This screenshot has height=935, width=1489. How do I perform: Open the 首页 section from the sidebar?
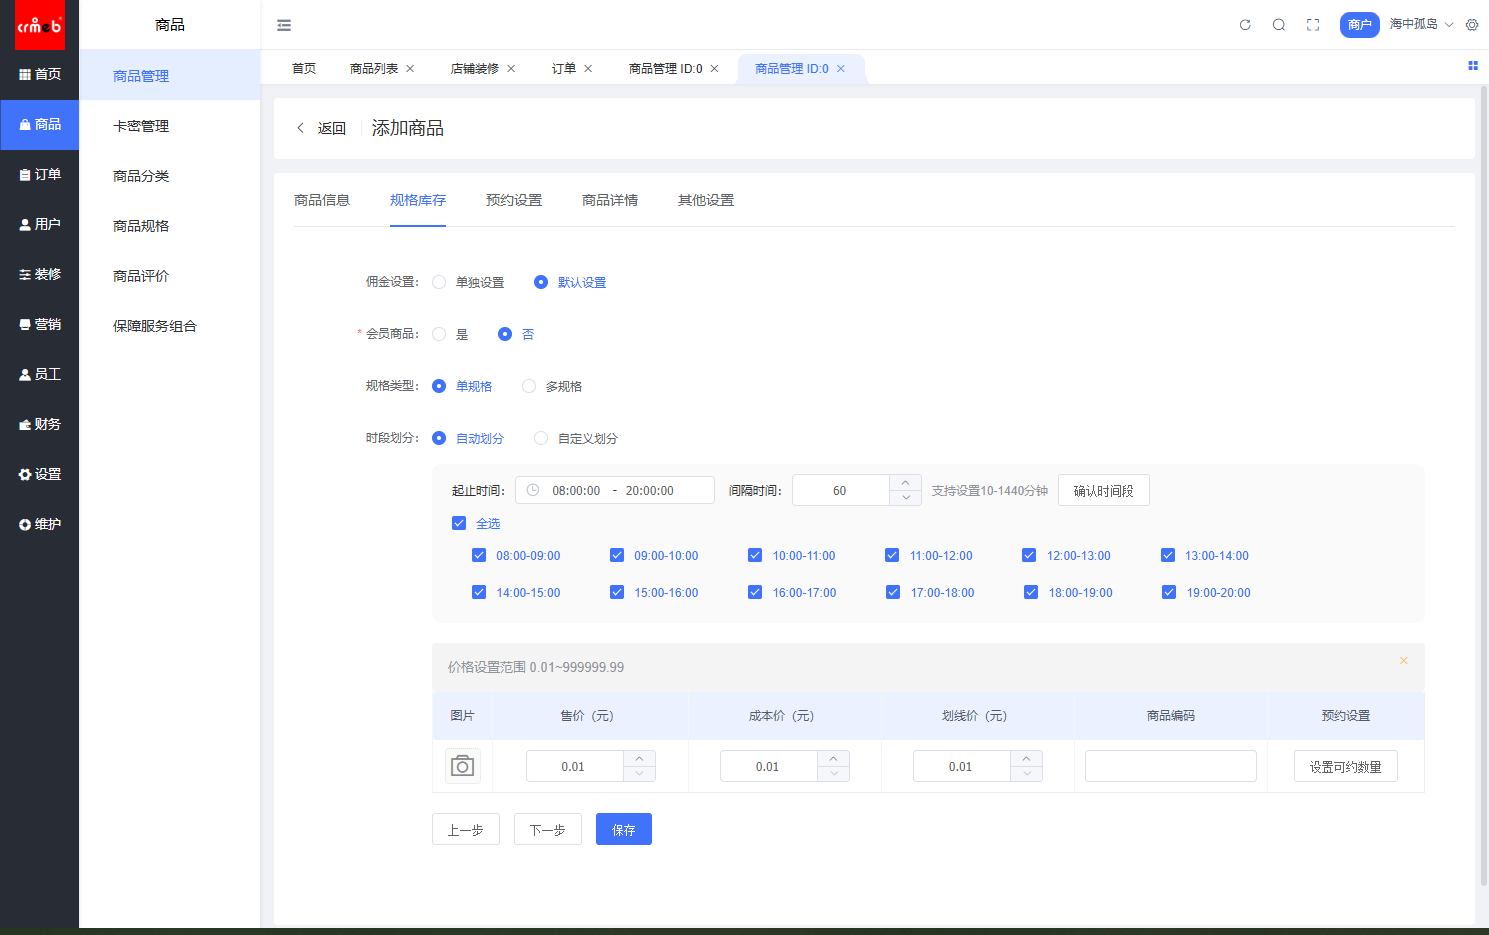39,74
